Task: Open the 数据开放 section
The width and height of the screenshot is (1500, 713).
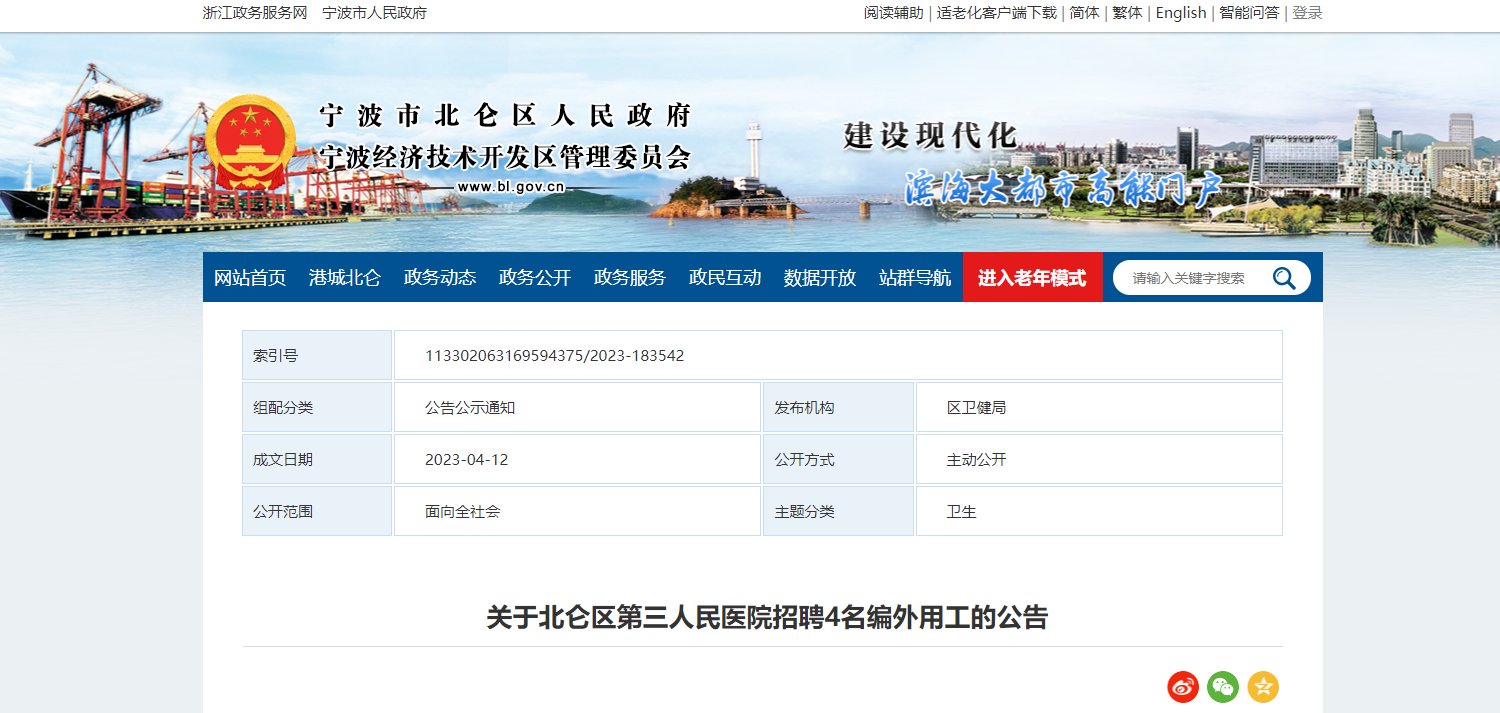Action: [820, 278]
